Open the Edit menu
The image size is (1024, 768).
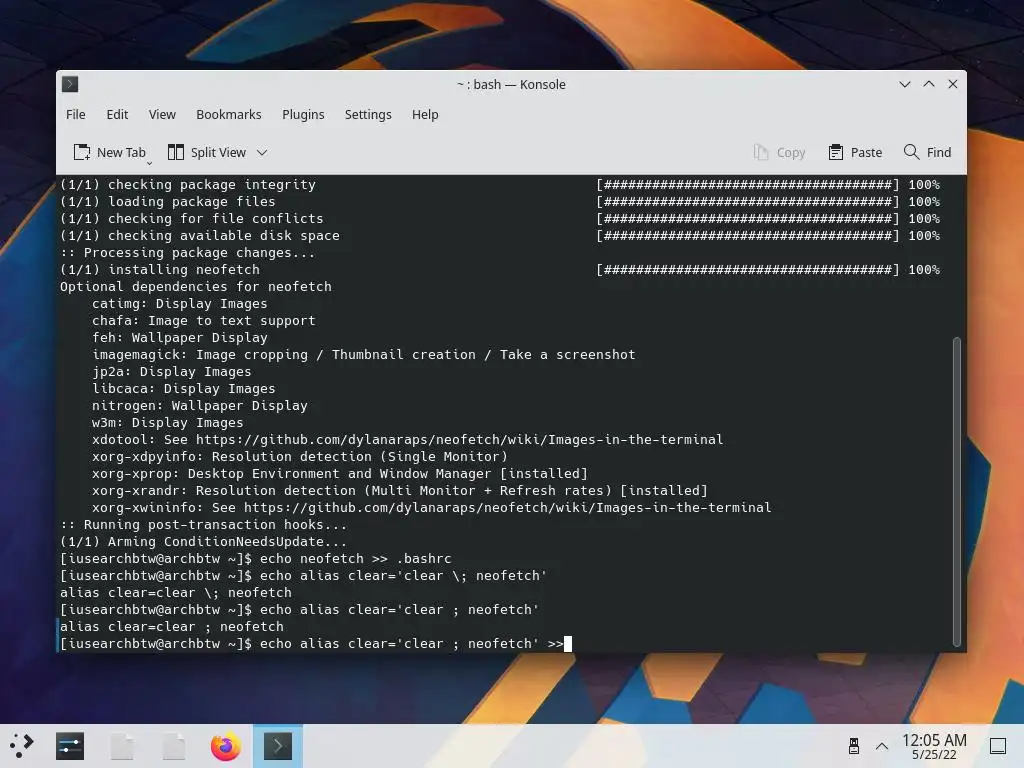tap(117, 114)
